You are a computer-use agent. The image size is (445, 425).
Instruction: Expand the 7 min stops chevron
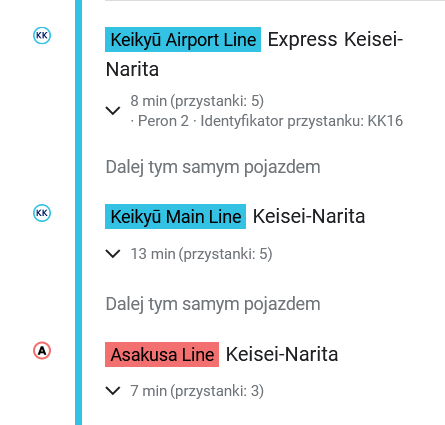tap(113, 391)
